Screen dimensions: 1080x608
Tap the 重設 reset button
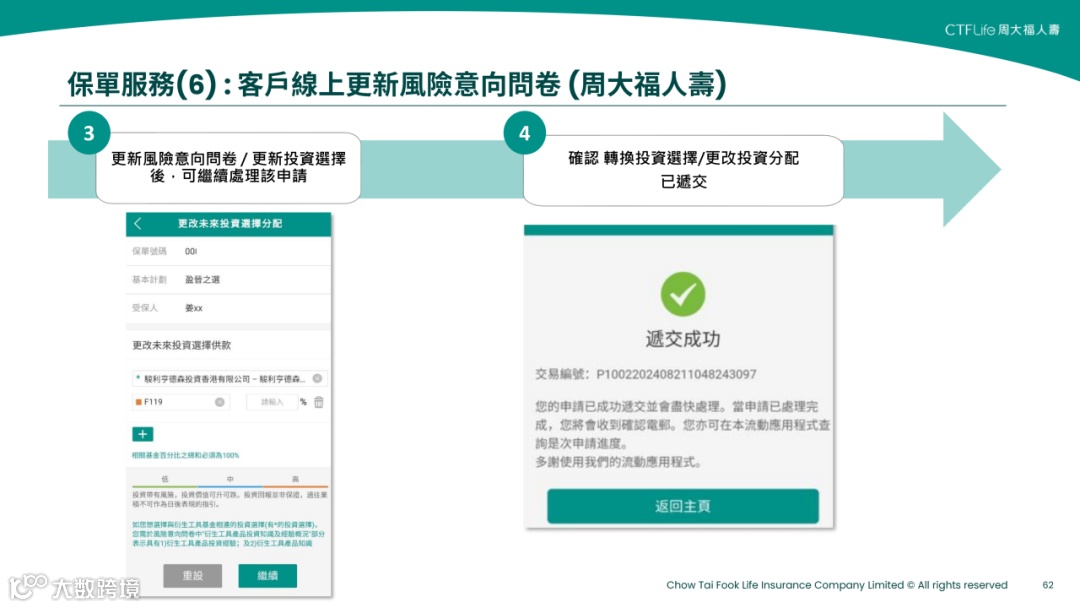point(192,576)
